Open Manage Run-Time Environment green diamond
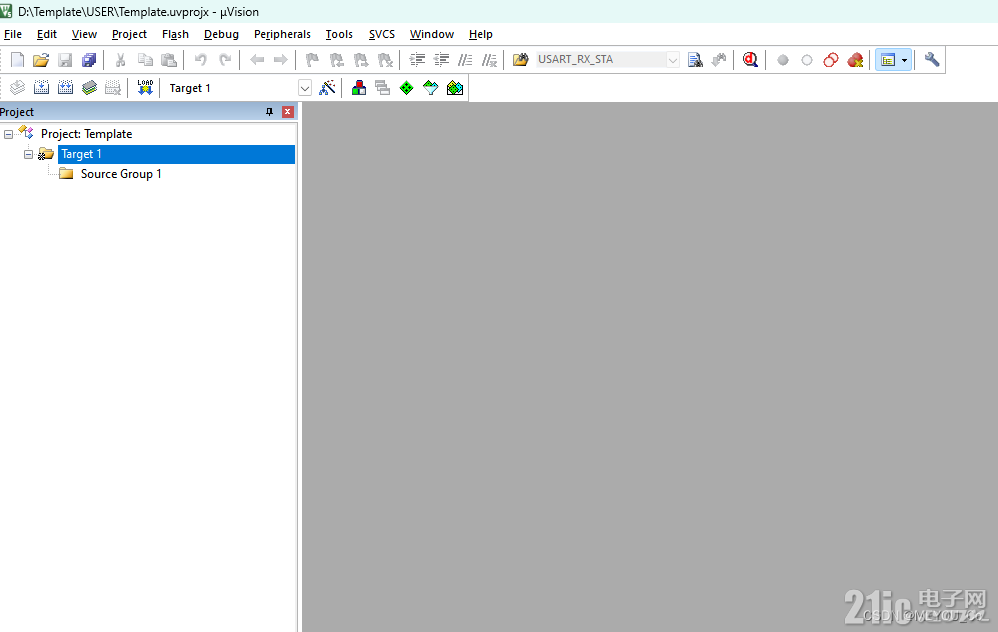This screenshot has width=998, height=632. [407, 88]
